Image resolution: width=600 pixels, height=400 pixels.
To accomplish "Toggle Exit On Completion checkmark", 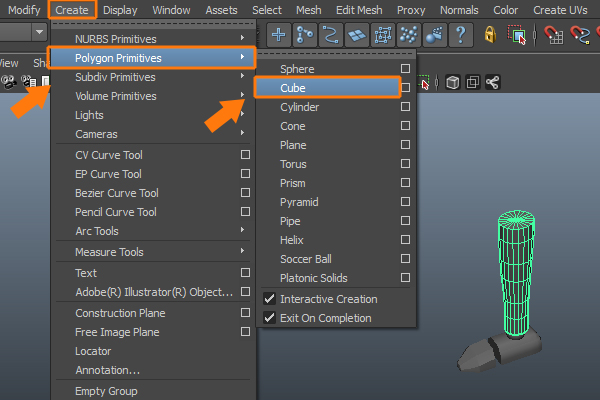I will [x=269, y=318].
